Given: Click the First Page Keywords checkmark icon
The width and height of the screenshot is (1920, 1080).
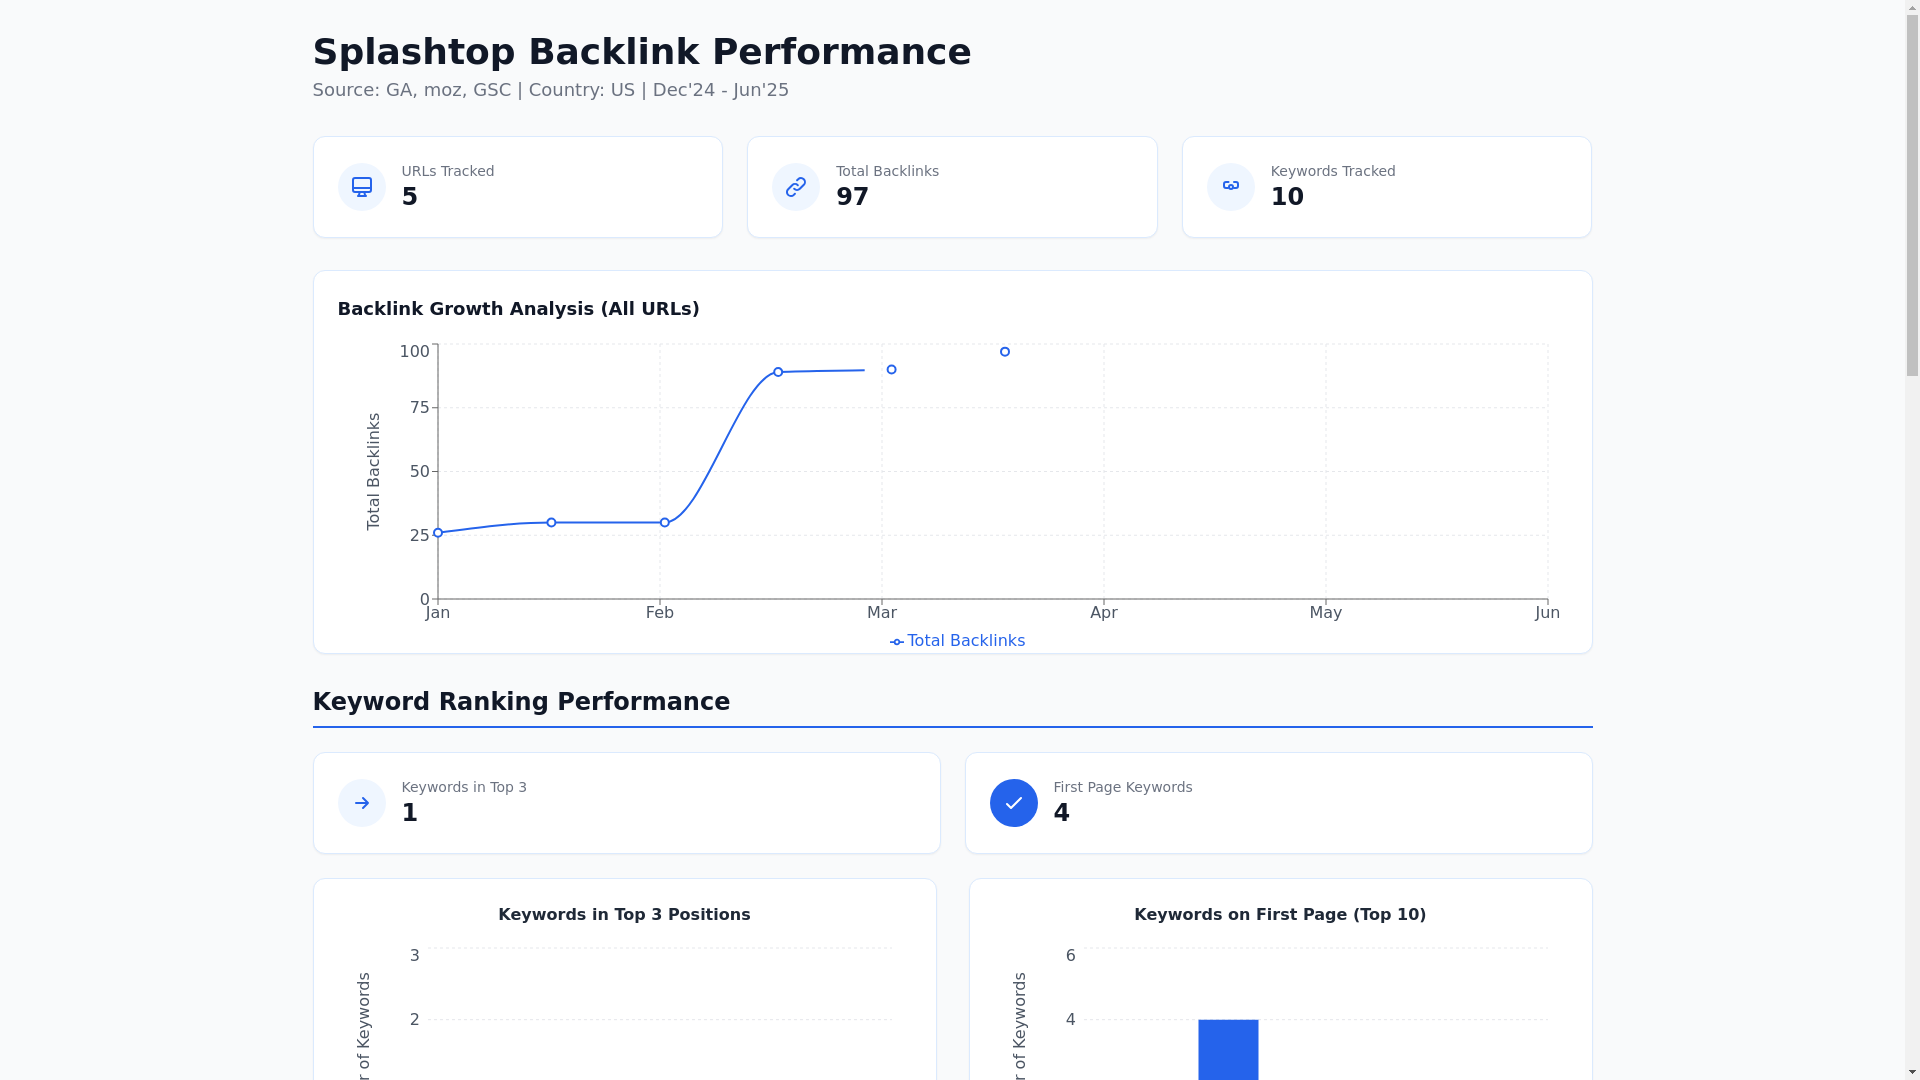Looking at the screenshot, I should tap(1013, 803).
